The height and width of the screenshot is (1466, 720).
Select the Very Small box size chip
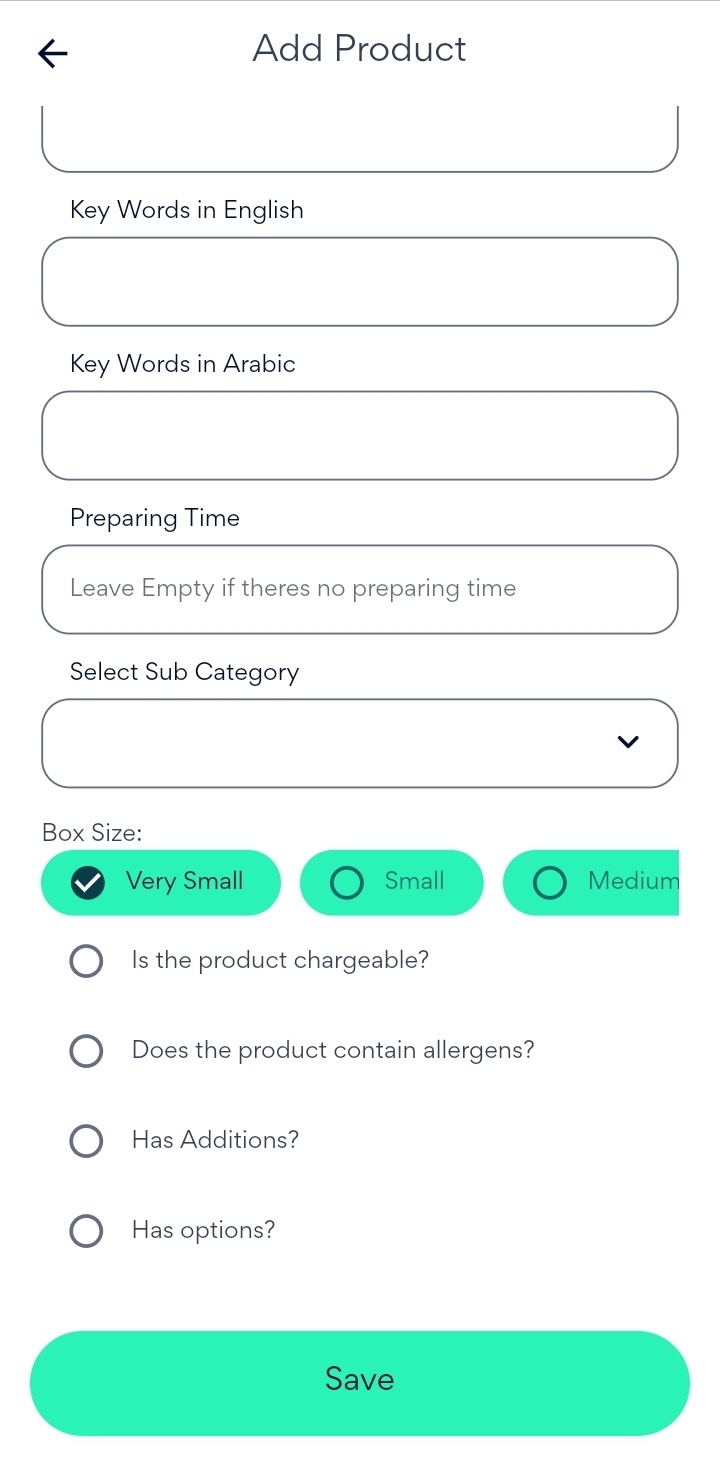(162, 882)
